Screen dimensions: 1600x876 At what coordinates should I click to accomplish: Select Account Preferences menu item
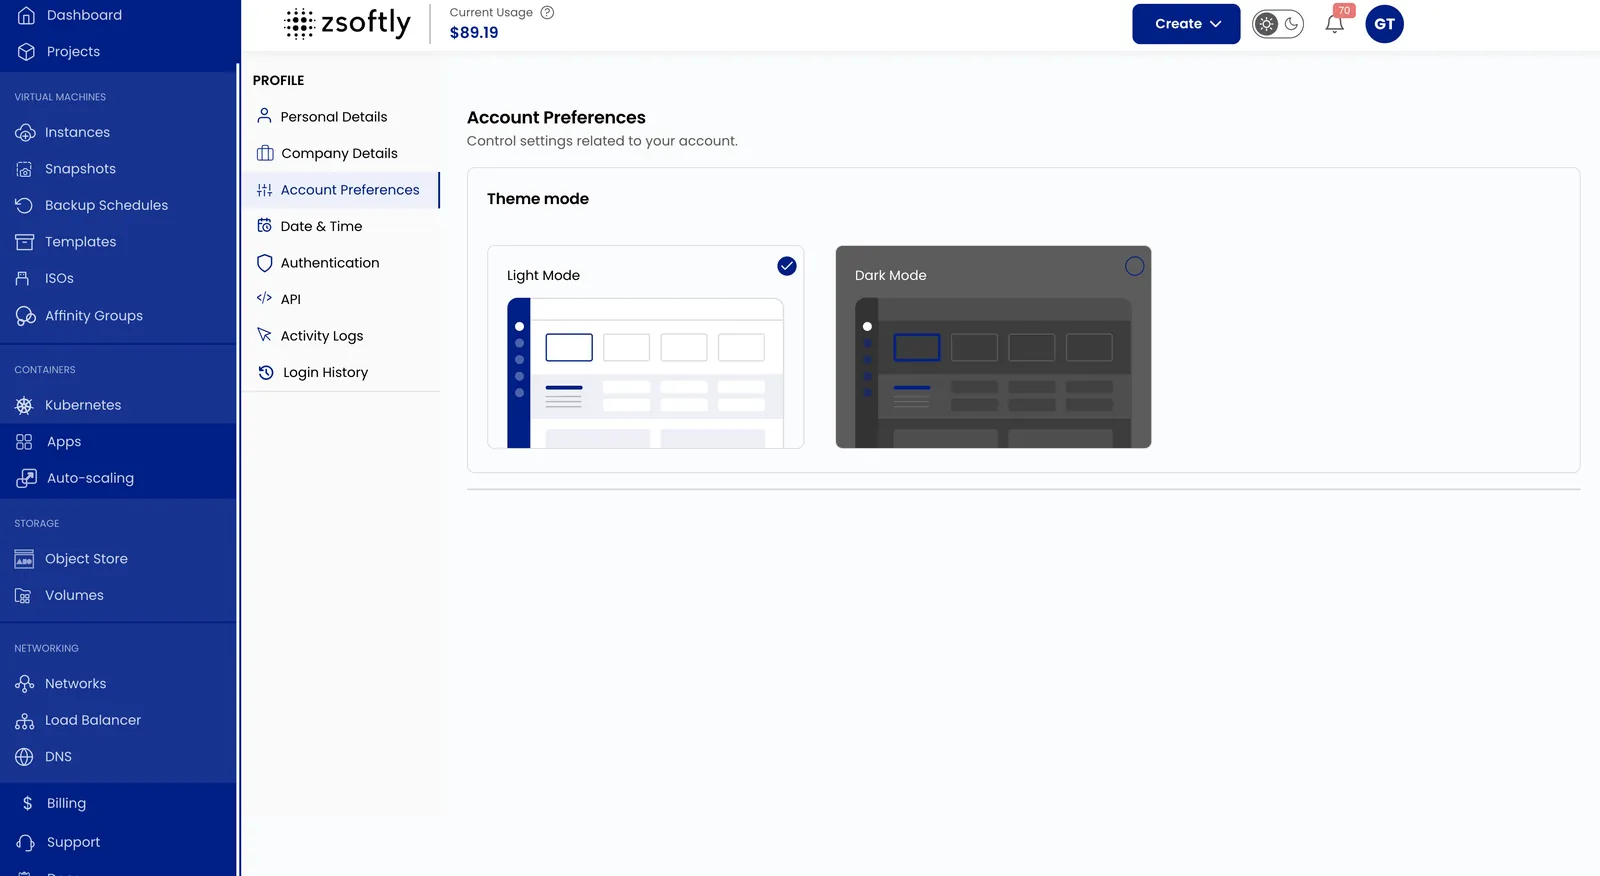341,190
